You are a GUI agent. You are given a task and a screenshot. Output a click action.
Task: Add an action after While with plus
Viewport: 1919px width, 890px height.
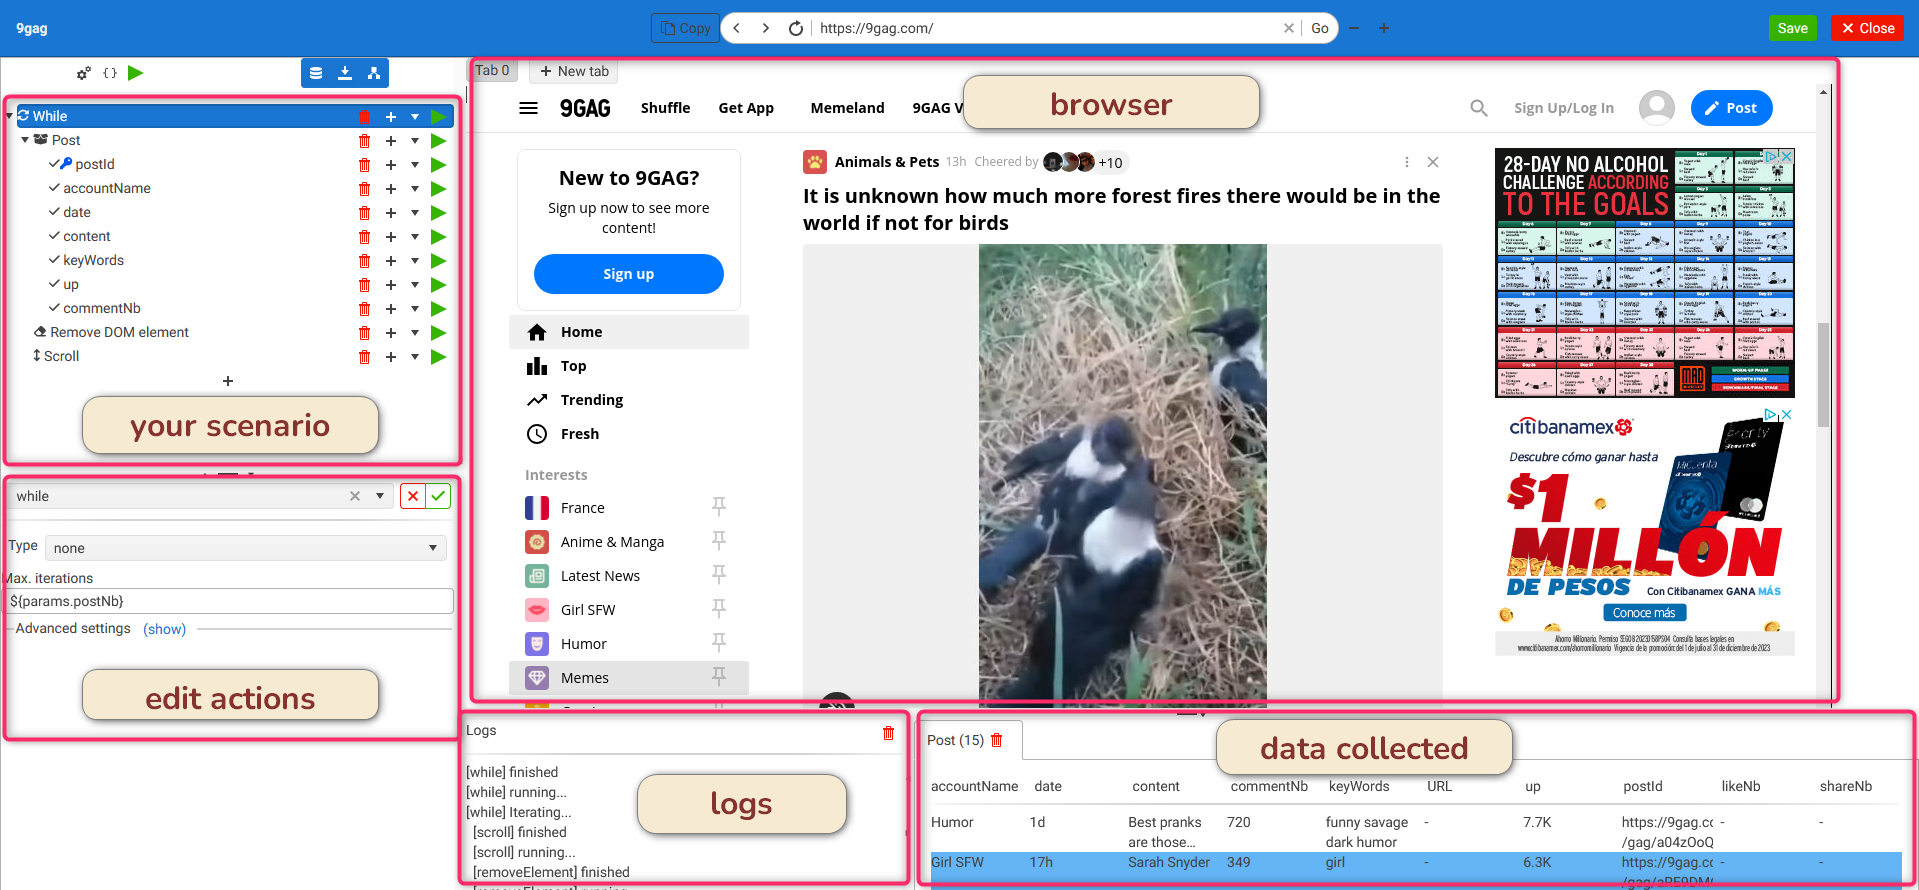pyautogui.click(x=391, y=117)
